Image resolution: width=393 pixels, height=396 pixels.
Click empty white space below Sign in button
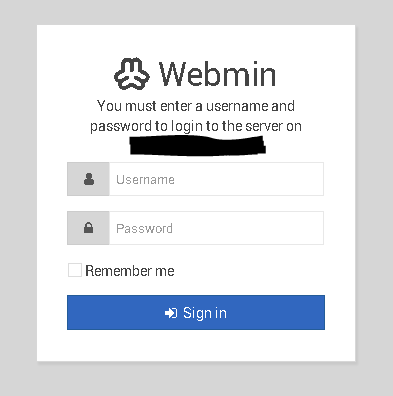[x=196, y=345]
